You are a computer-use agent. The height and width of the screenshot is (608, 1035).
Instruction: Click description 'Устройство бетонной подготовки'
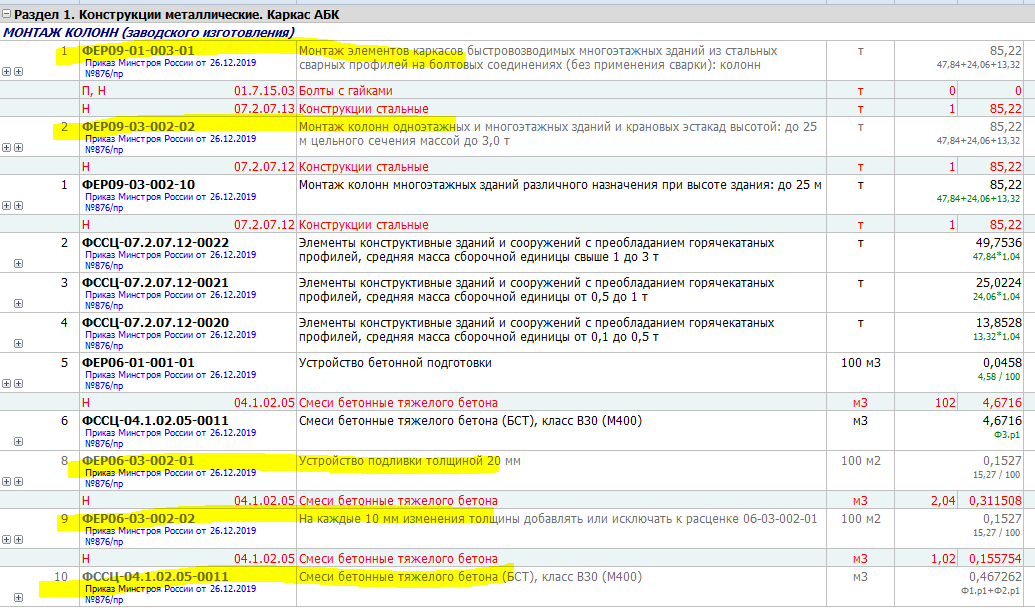coord(395,362)
